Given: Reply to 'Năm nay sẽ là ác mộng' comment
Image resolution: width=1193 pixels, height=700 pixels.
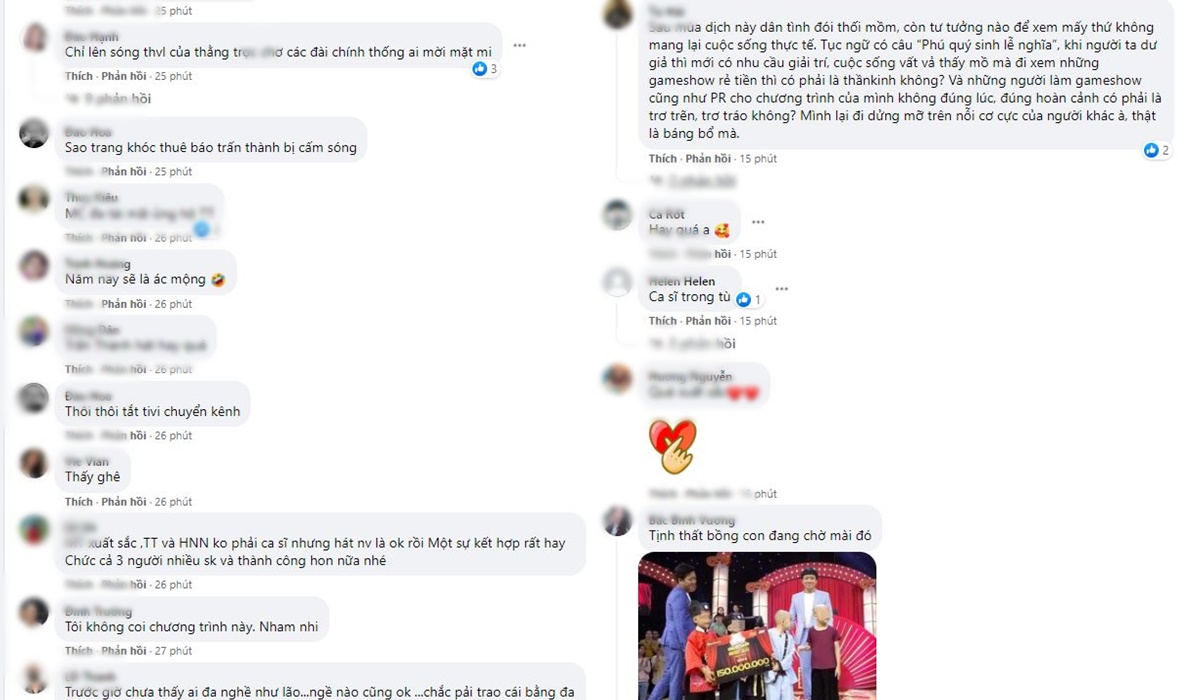Looking at the screenshot, I should coord(124,304).
